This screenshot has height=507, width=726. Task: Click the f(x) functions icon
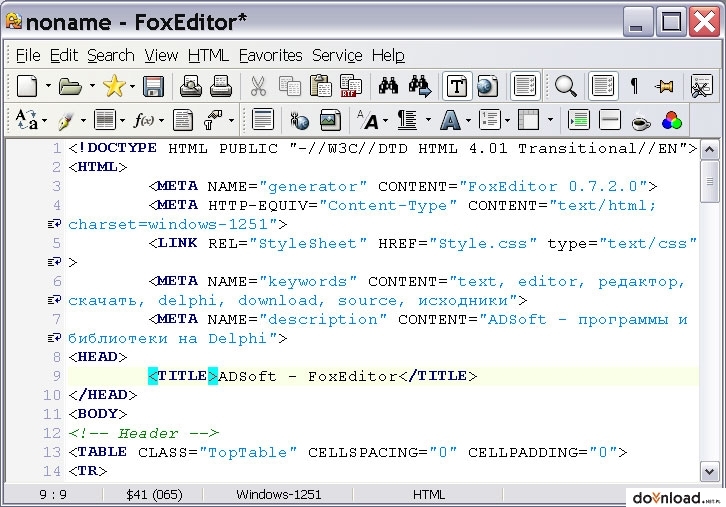144,121
